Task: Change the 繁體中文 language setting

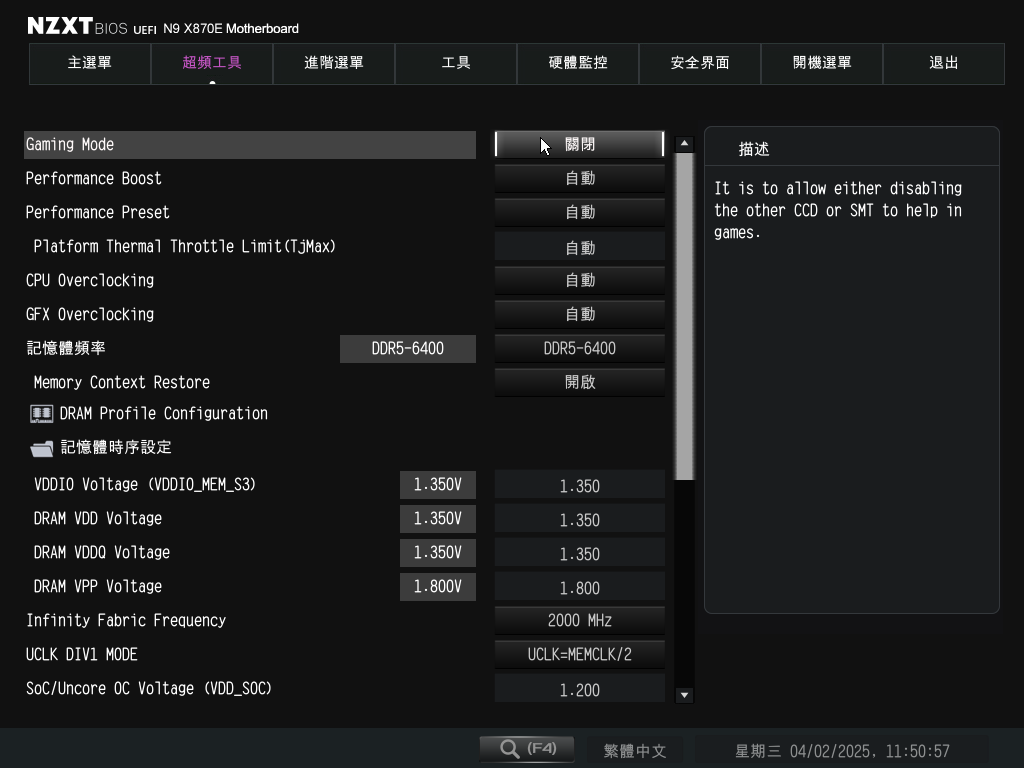Action: [x=635, y=751]
